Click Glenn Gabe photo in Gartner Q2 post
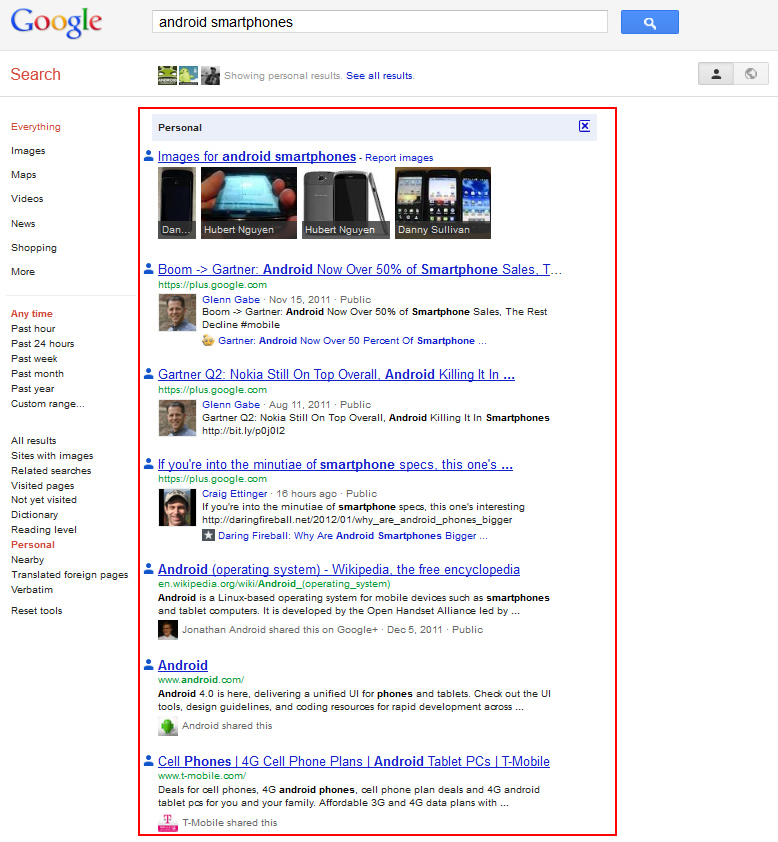This screenshot has width=778, height=842. click(x=177, y=418)
